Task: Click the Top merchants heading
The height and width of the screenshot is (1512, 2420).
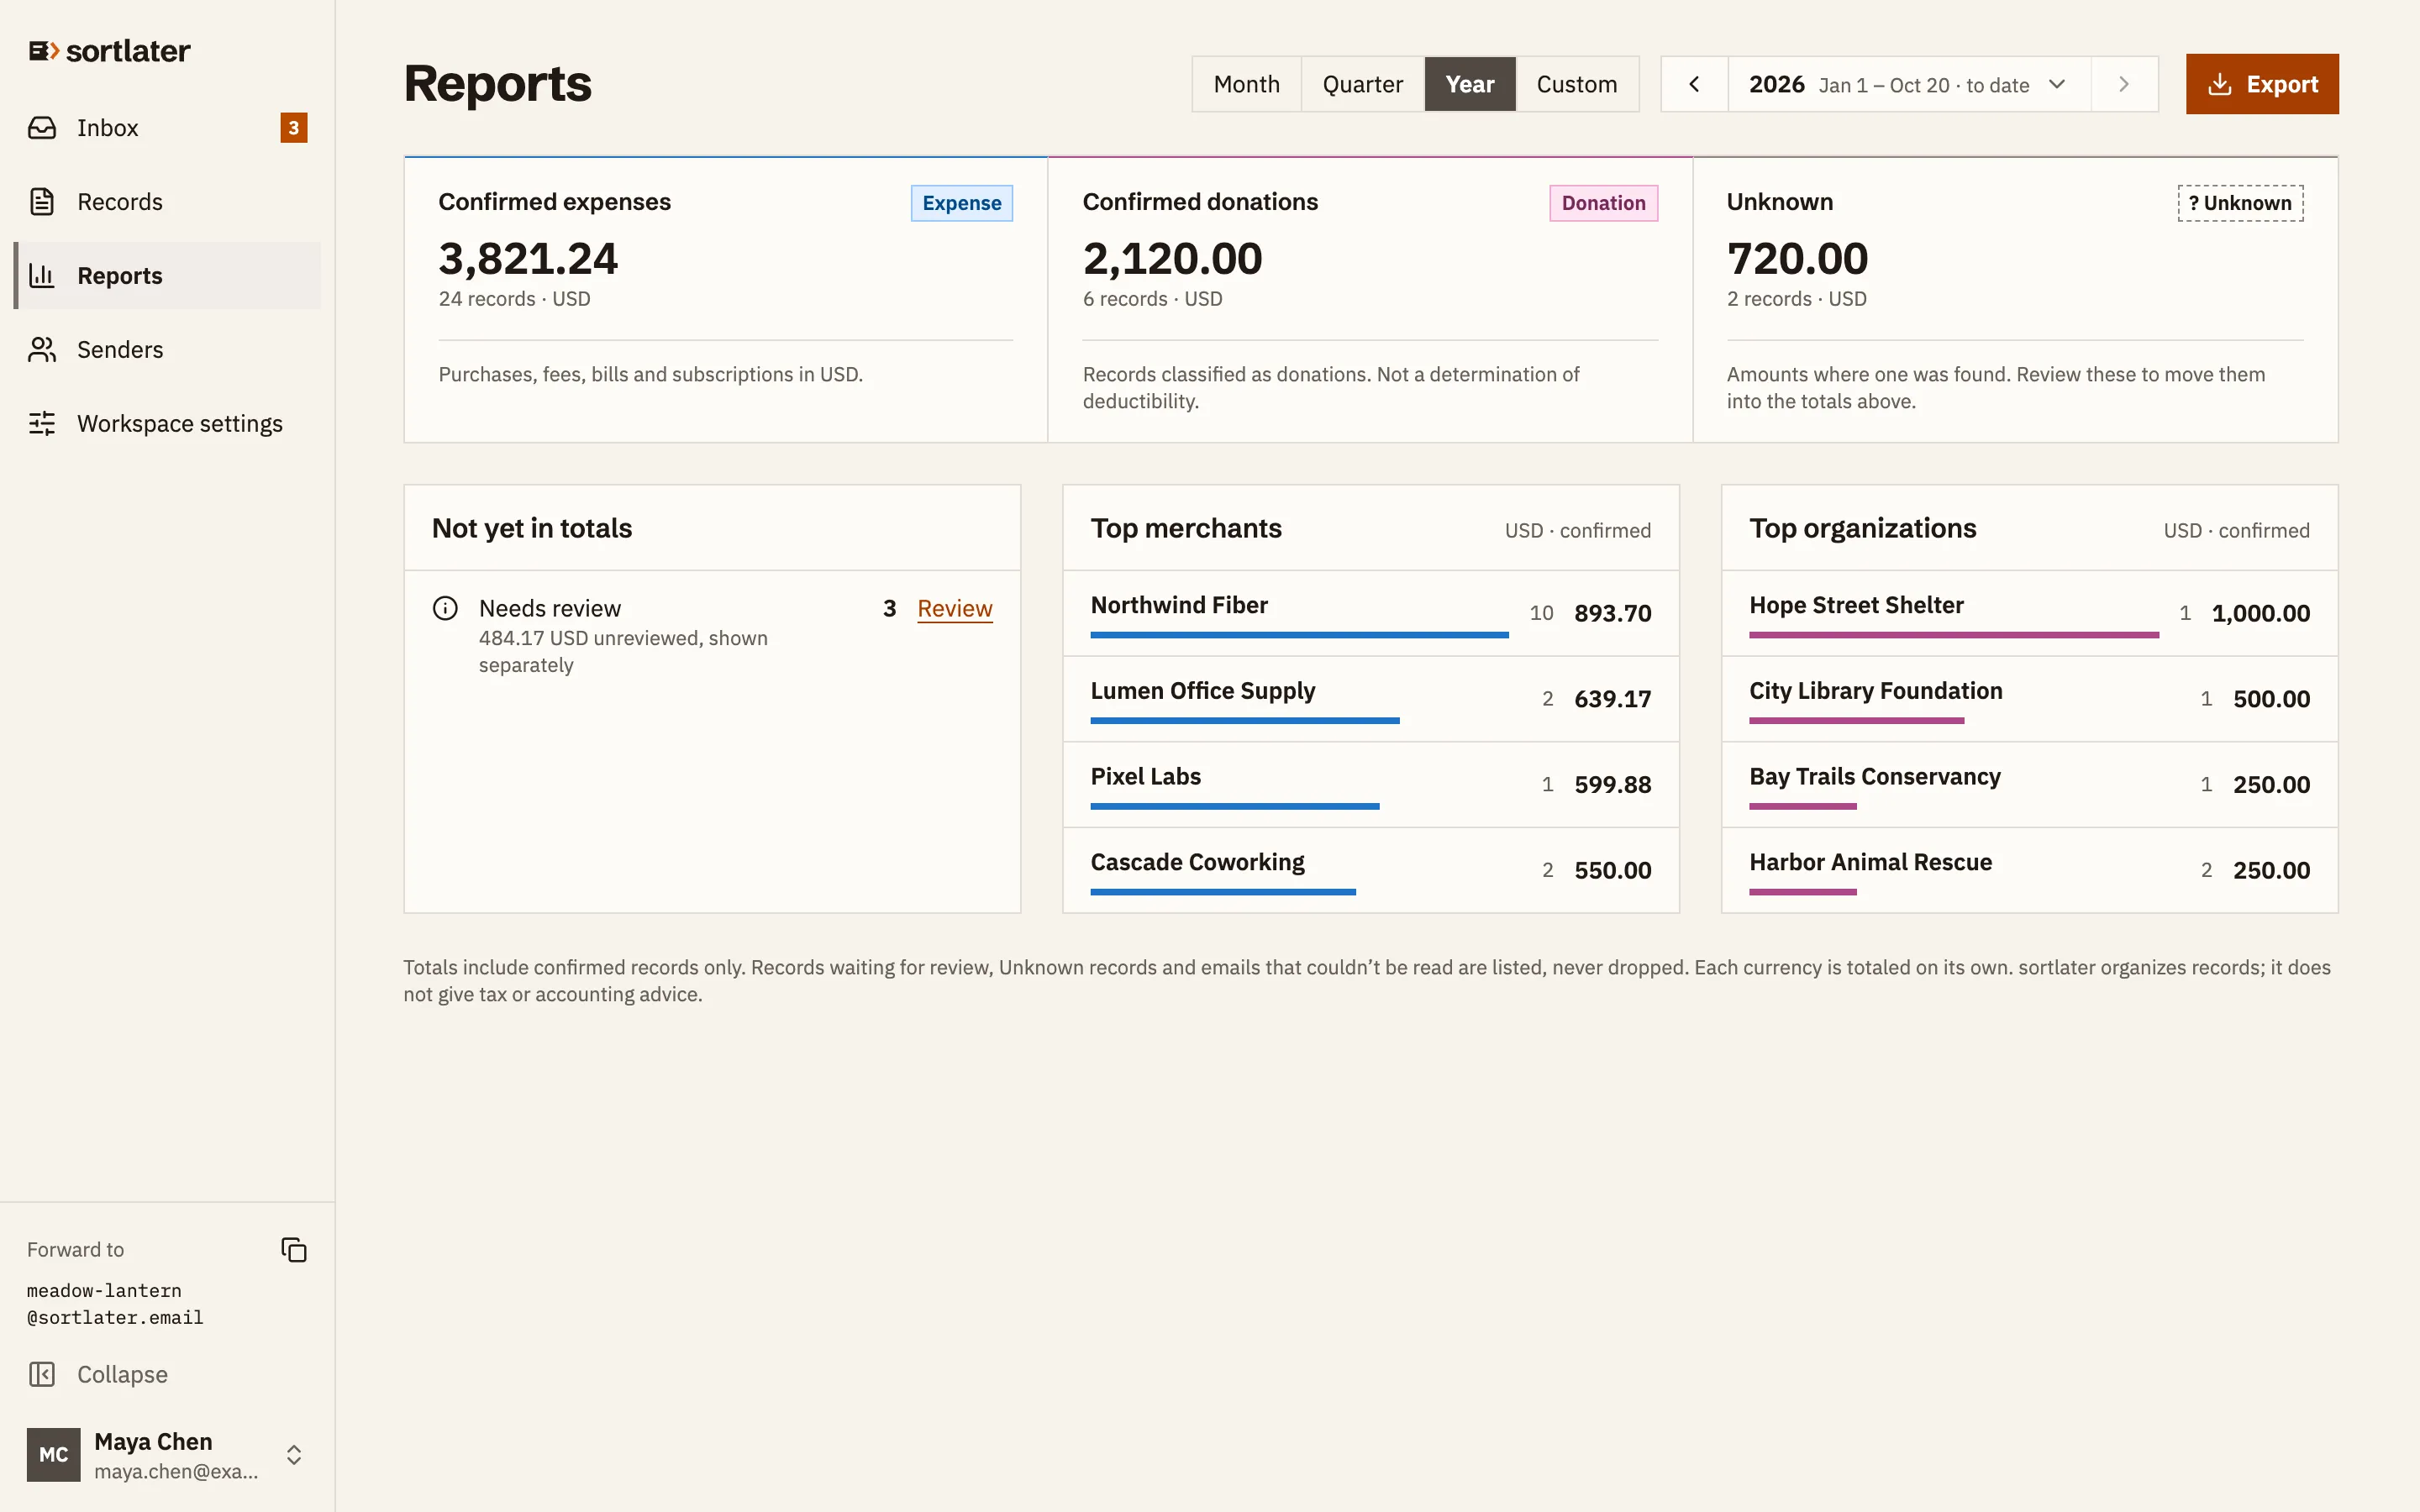Action: click(1186, 528)
